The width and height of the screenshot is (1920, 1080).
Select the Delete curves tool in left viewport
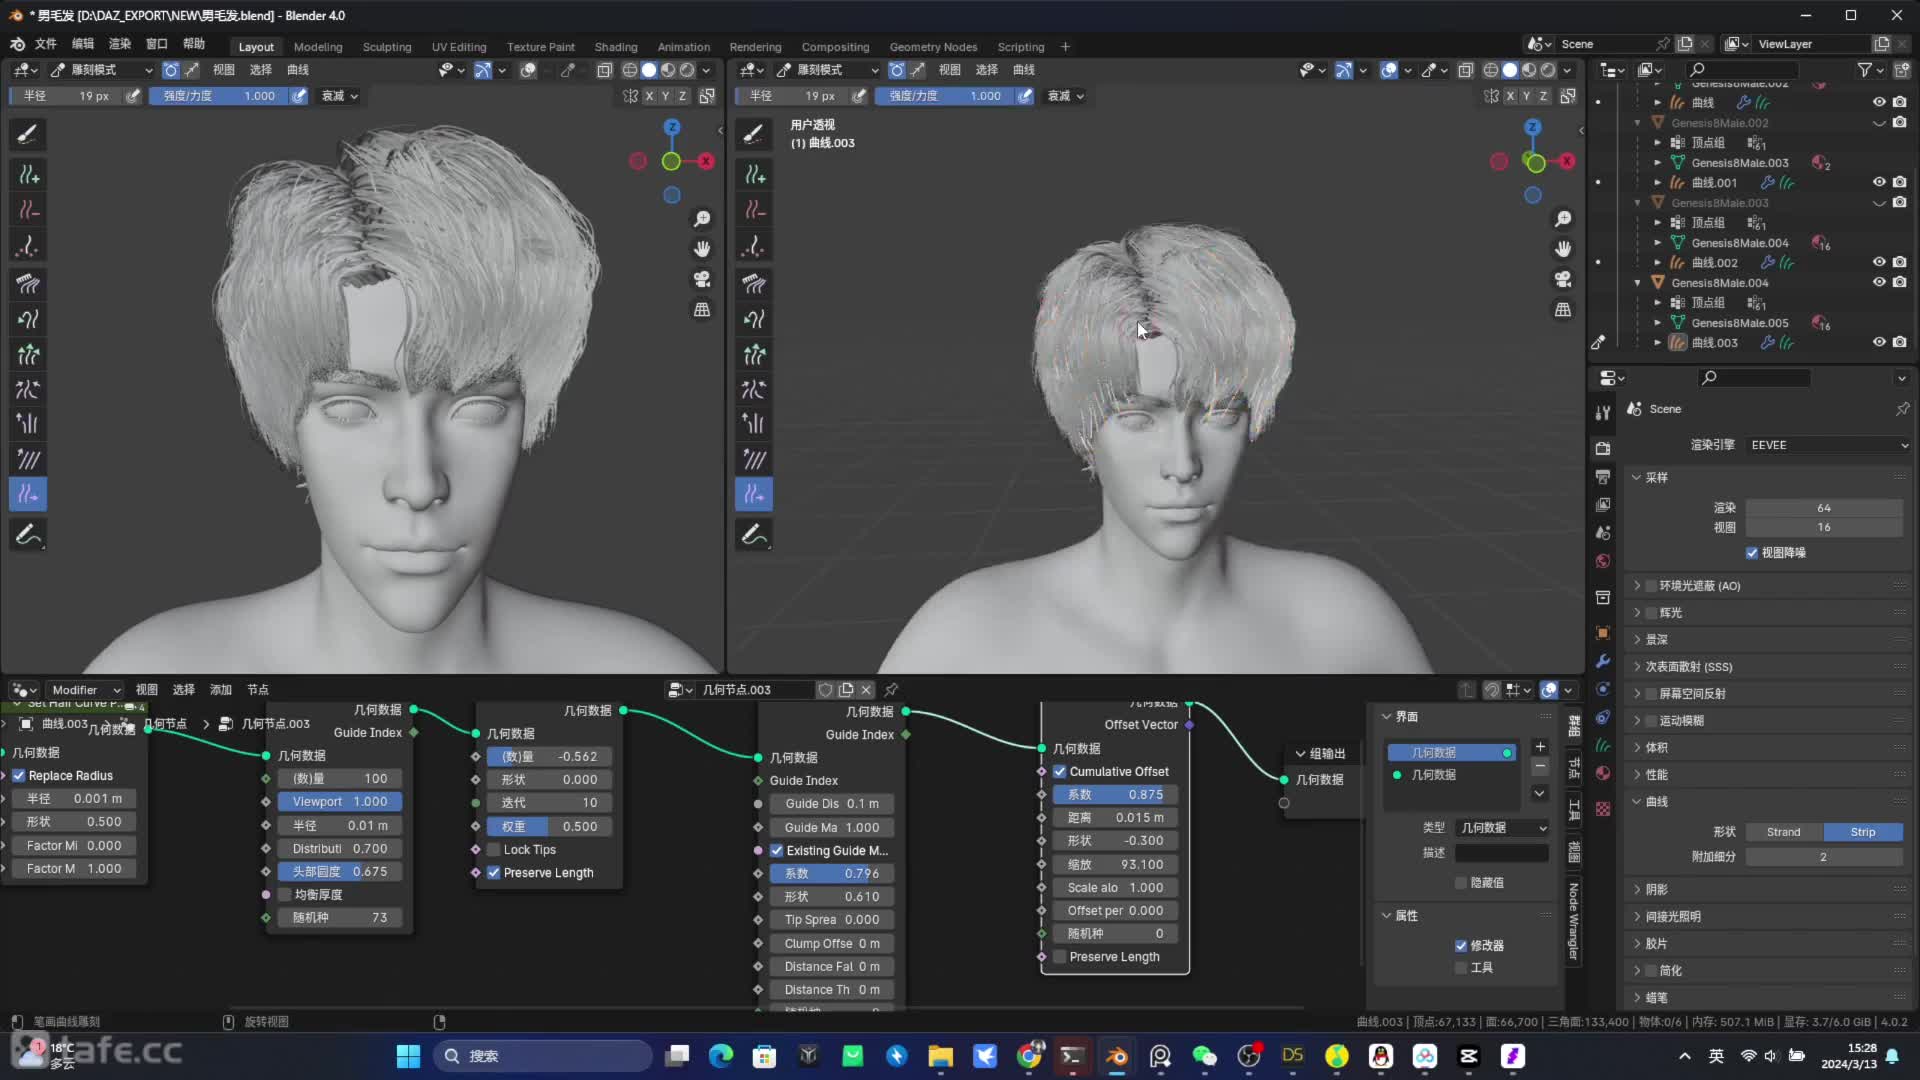point(28,211)
